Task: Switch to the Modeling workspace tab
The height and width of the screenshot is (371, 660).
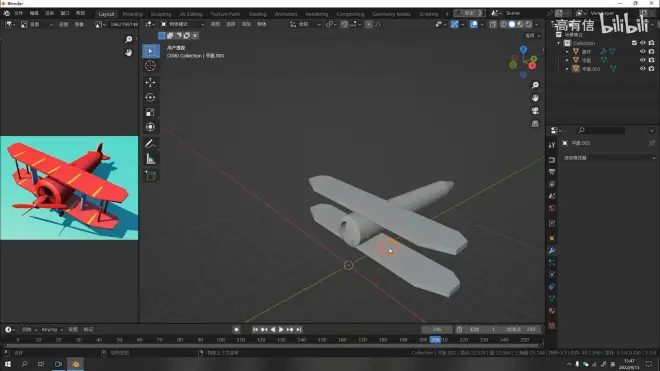Action: (x=133, y=14)
